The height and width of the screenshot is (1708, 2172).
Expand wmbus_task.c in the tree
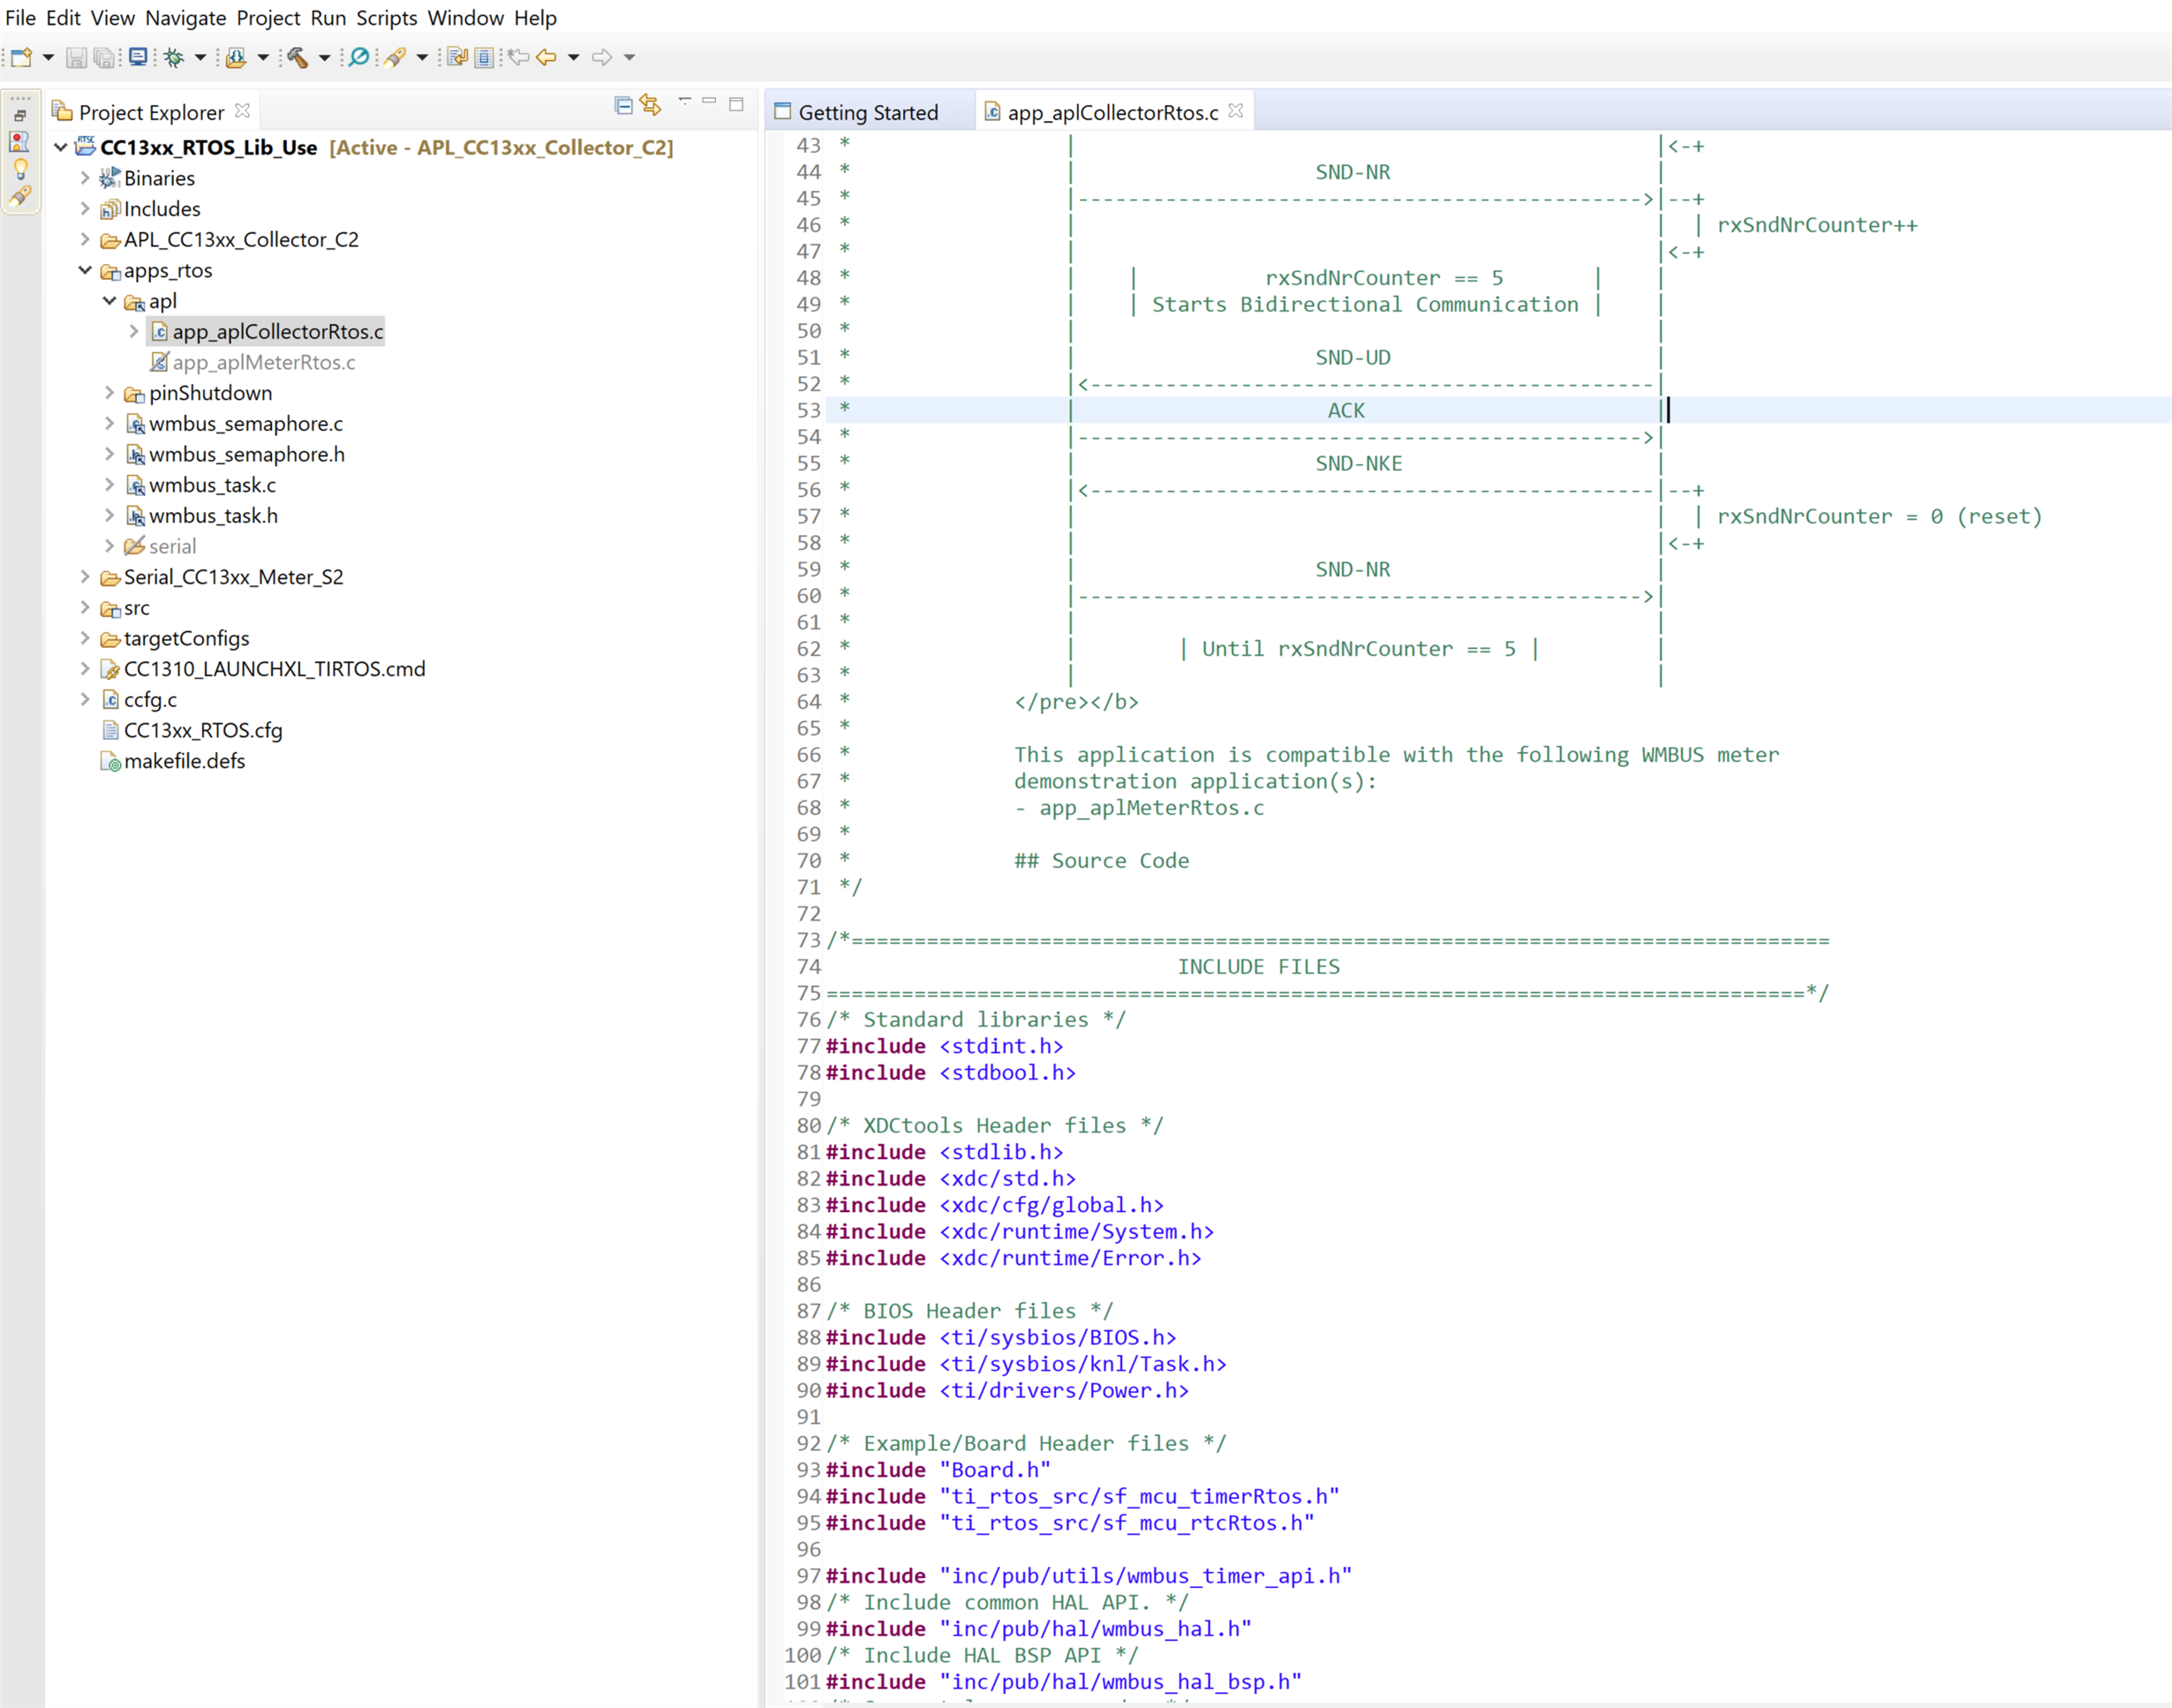coord(110,485)
